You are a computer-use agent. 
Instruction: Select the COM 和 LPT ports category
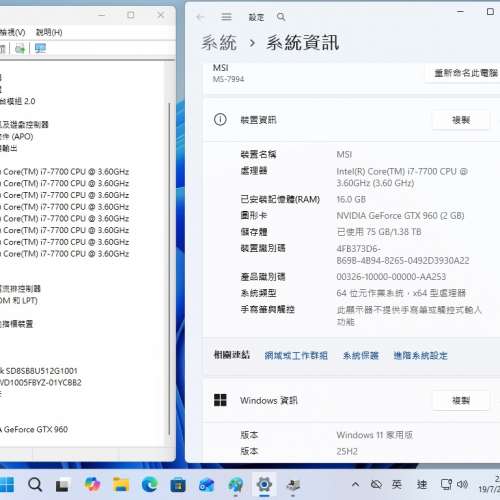(18, 300)
